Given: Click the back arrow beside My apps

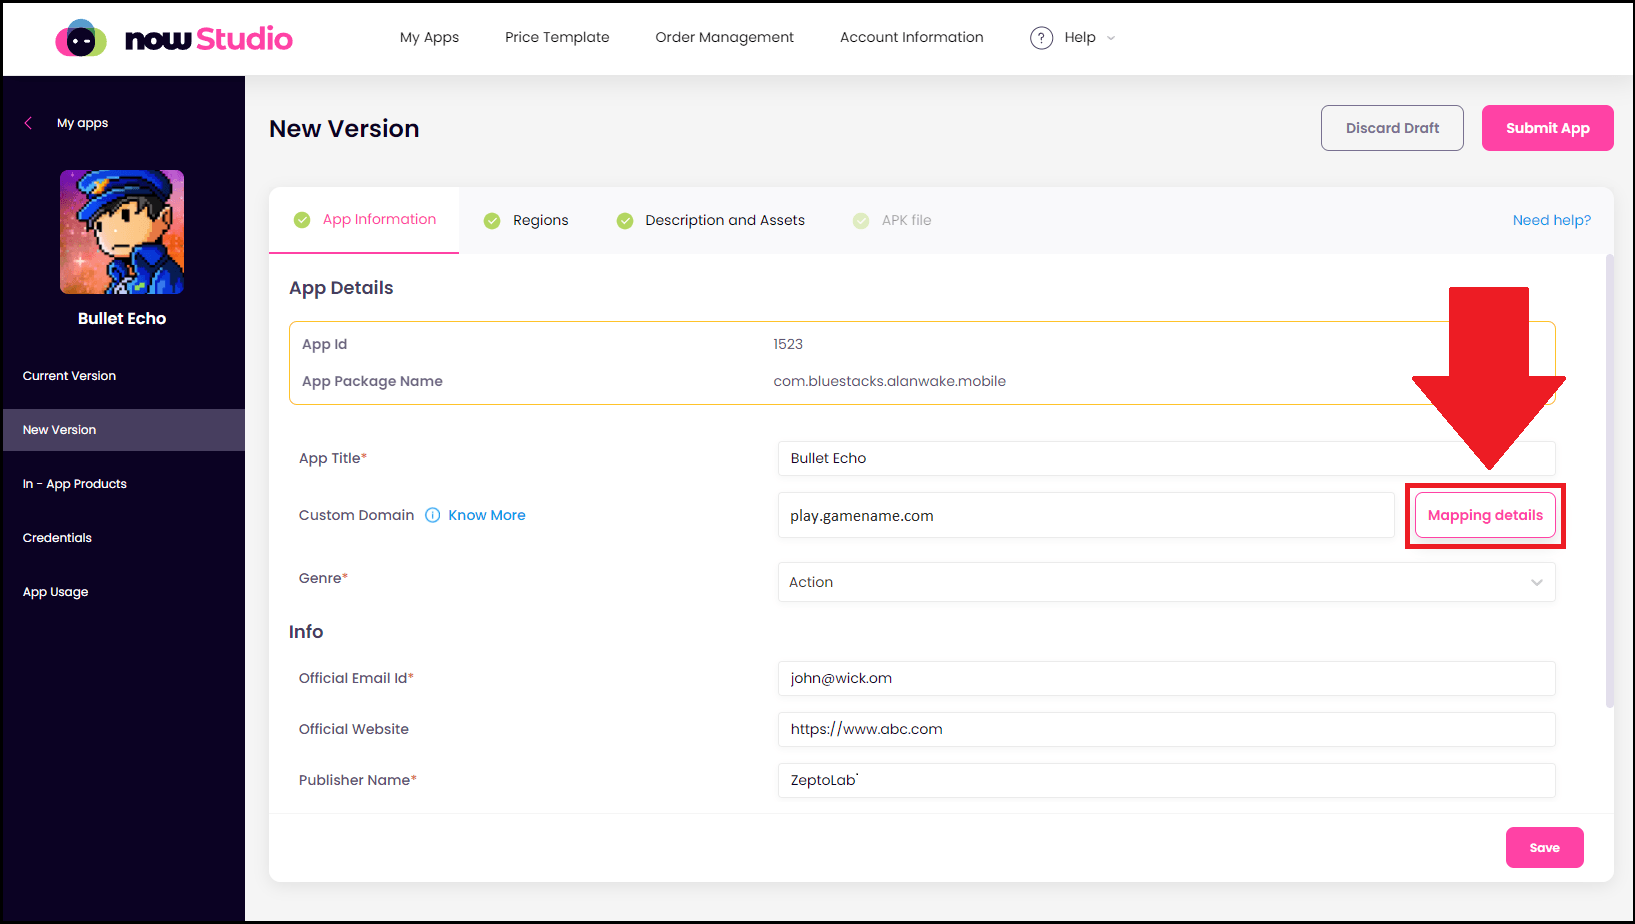Looking at the screenshot, I should pos(28,123).
